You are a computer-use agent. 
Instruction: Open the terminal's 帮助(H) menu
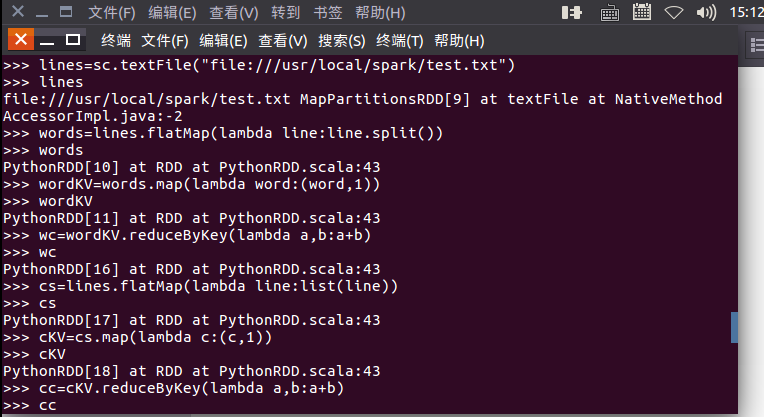click(459, 41)
